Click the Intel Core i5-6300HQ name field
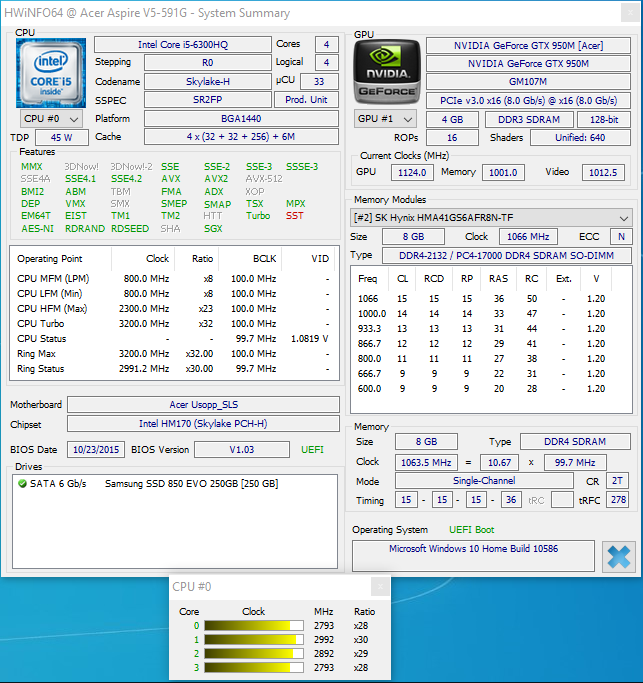 click(183, 45)
